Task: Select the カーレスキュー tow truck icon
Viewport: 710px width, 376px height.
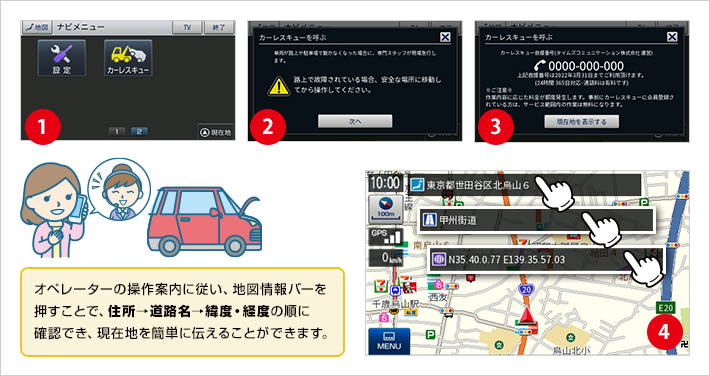Action: click(x=128, y=58)
